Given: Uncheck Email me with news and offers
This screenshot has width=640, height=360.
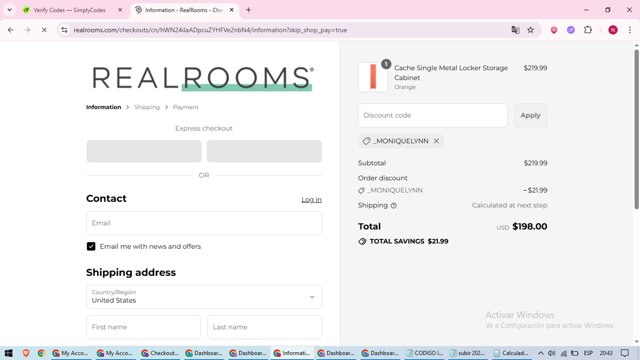Looking at the screenshot, I should pyautogui.click(x=91, y=246).
